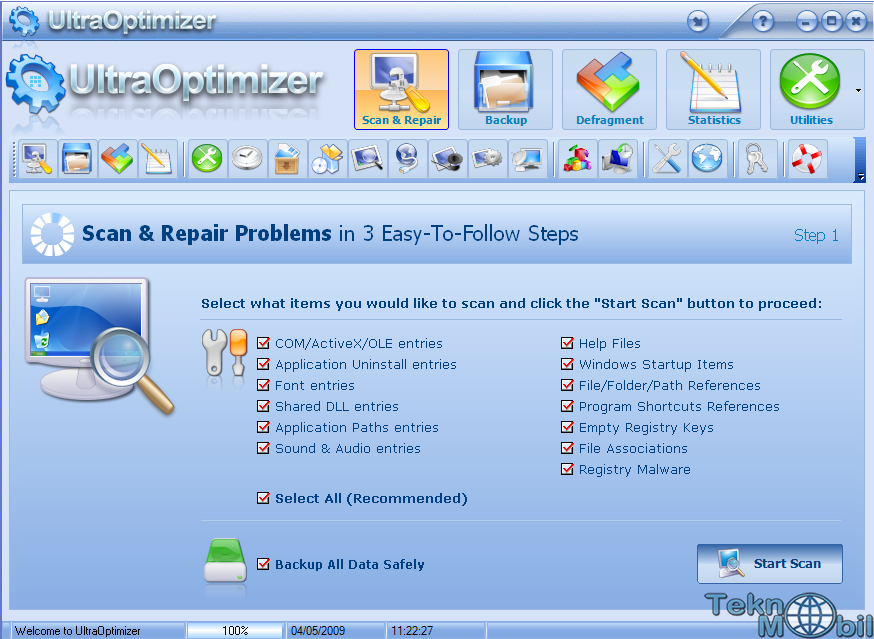This screenshot has height=639, width=874.
Task: Toggle Select All (Recommended) checkbox
Action: click(263, 498)
